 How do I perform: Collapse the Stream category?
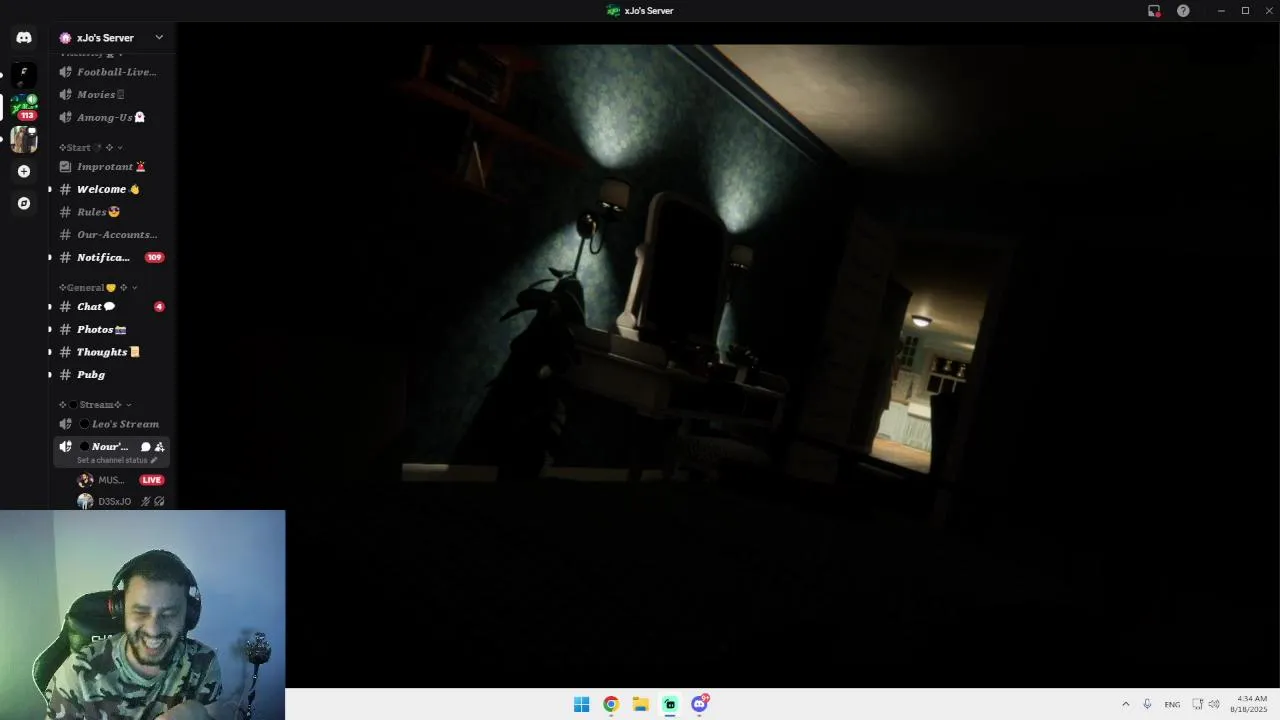[x=95, y=405]
